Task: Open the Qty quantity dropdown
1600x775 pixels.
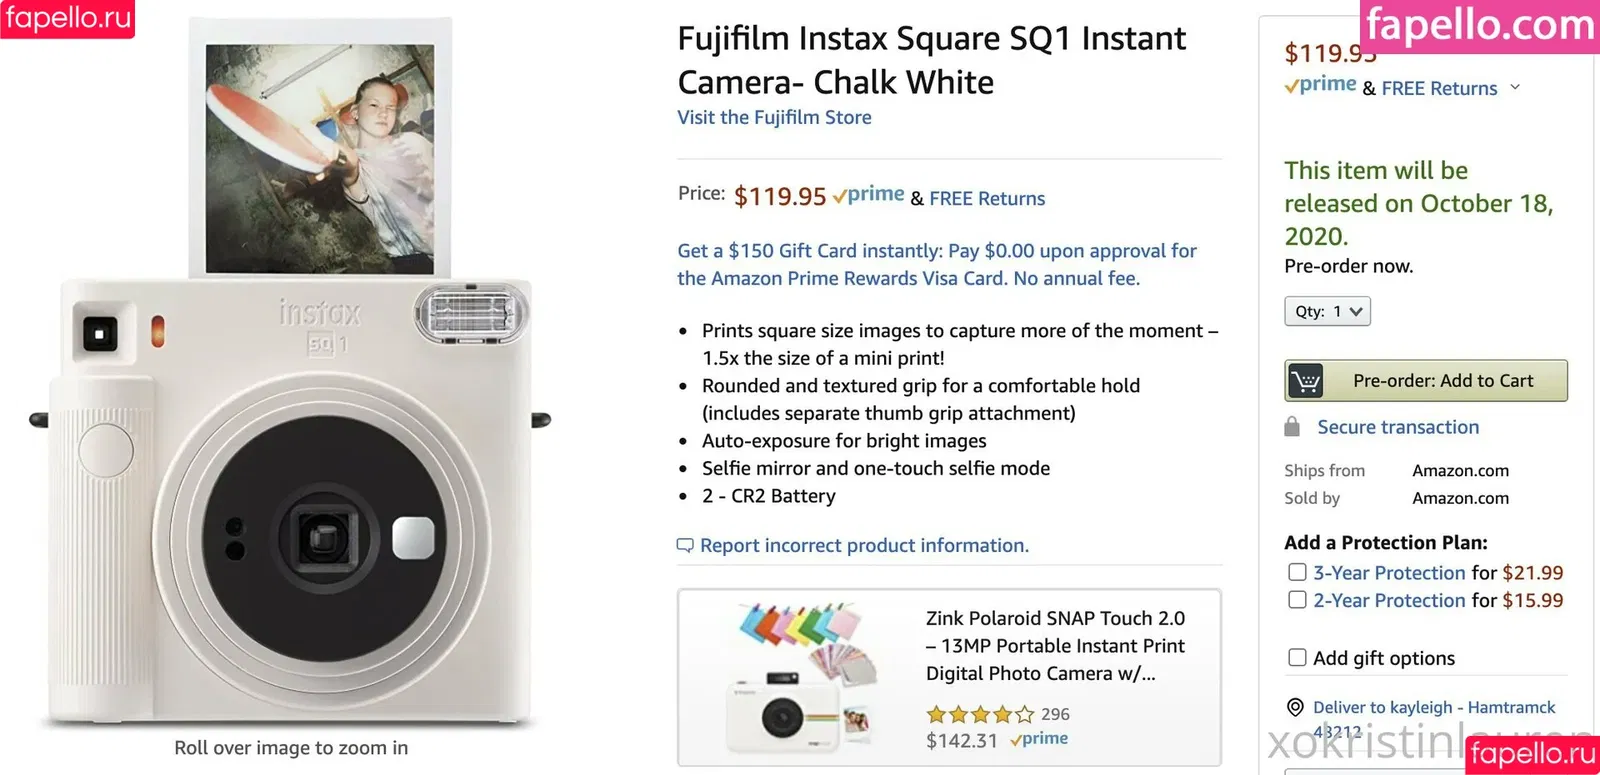Action: [1327, 311]
